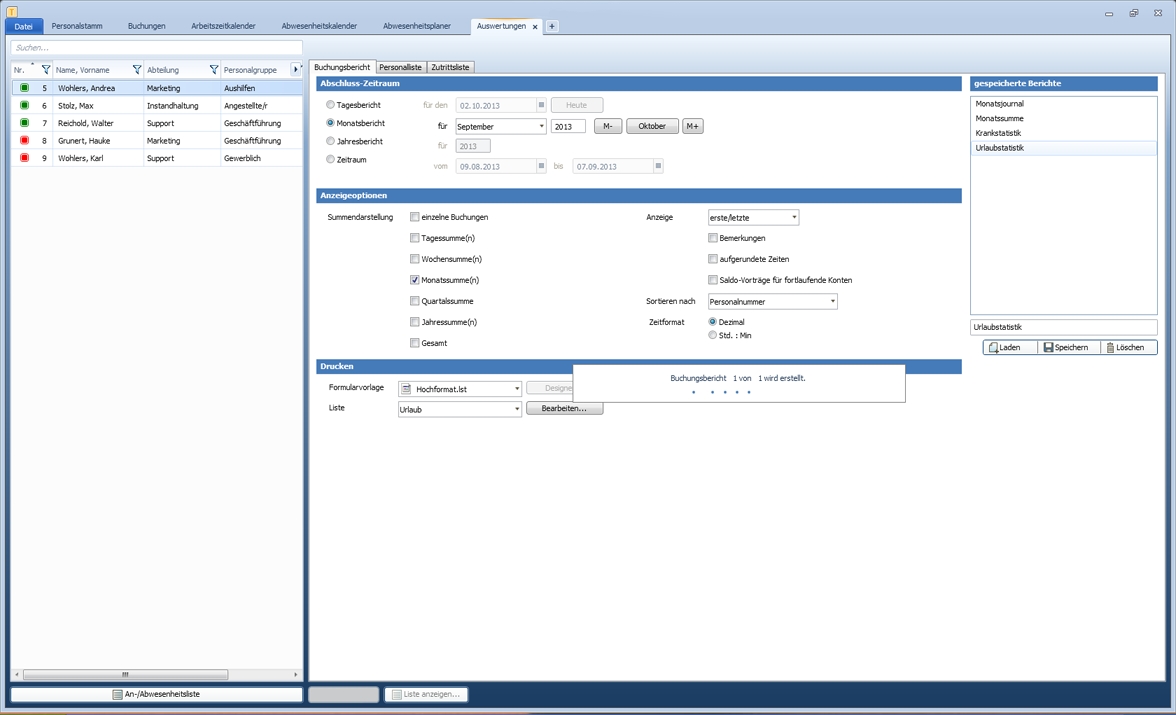This screenshot has height=715, width=1176.
Task: Open calendar picker for Tagesbericht date
Action: click(x=542, y=105)
